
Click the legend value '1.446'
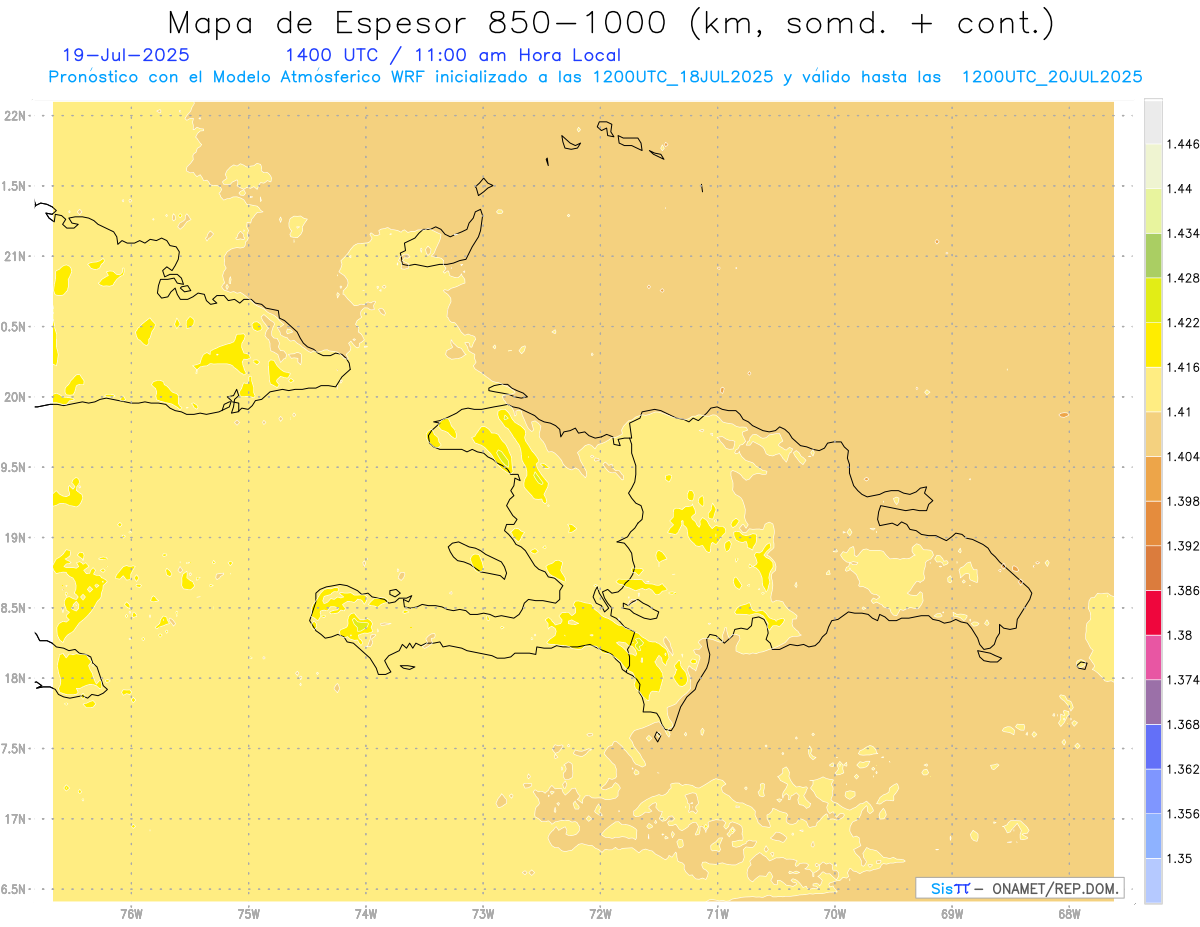(x=1183, y=144)
